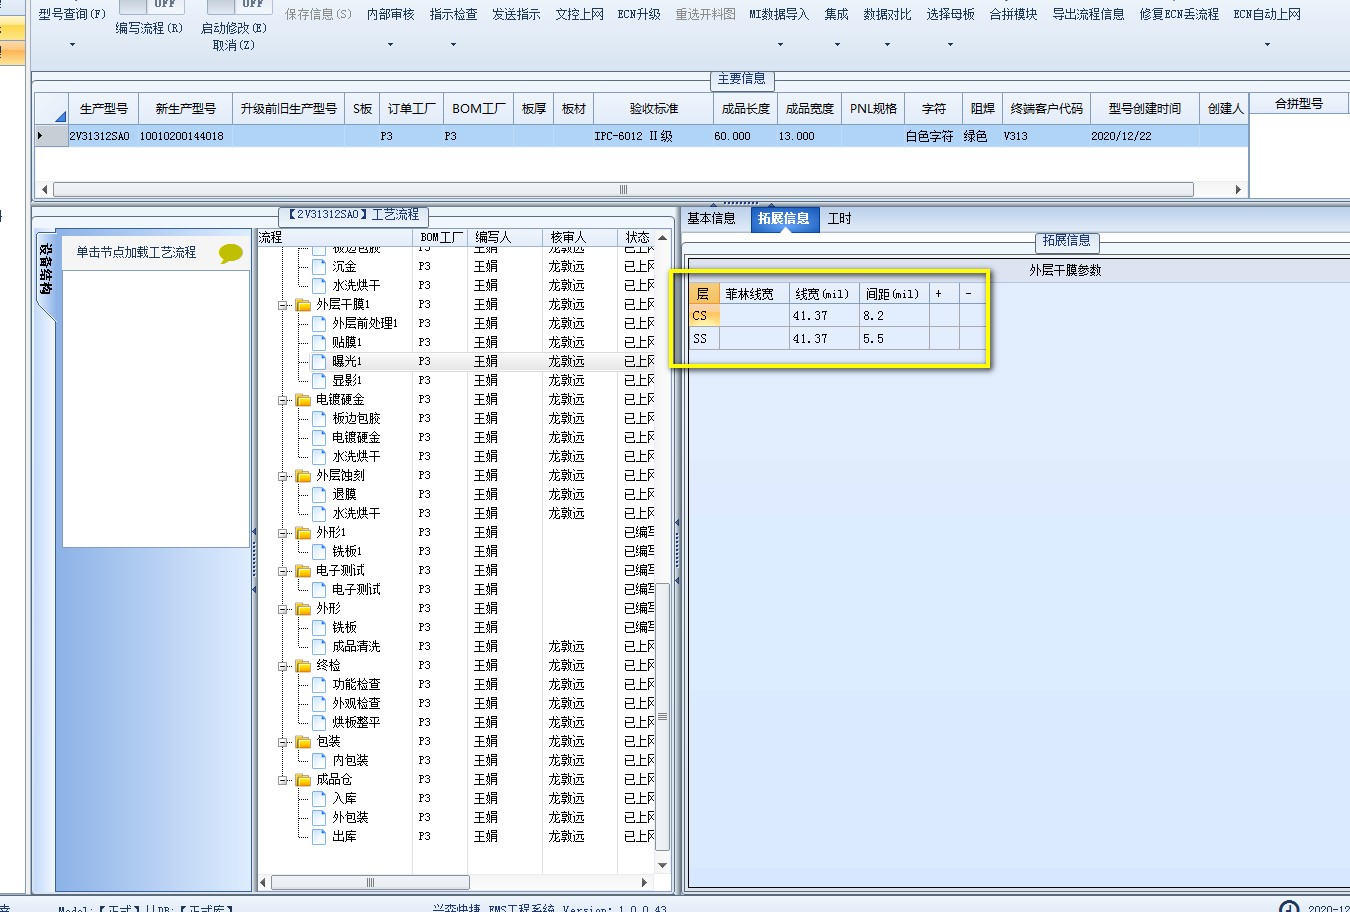Viewport: 1350px width, 912px height.
Task: Click the yellow speech bubble icon
Action: [x=230, y=253]
